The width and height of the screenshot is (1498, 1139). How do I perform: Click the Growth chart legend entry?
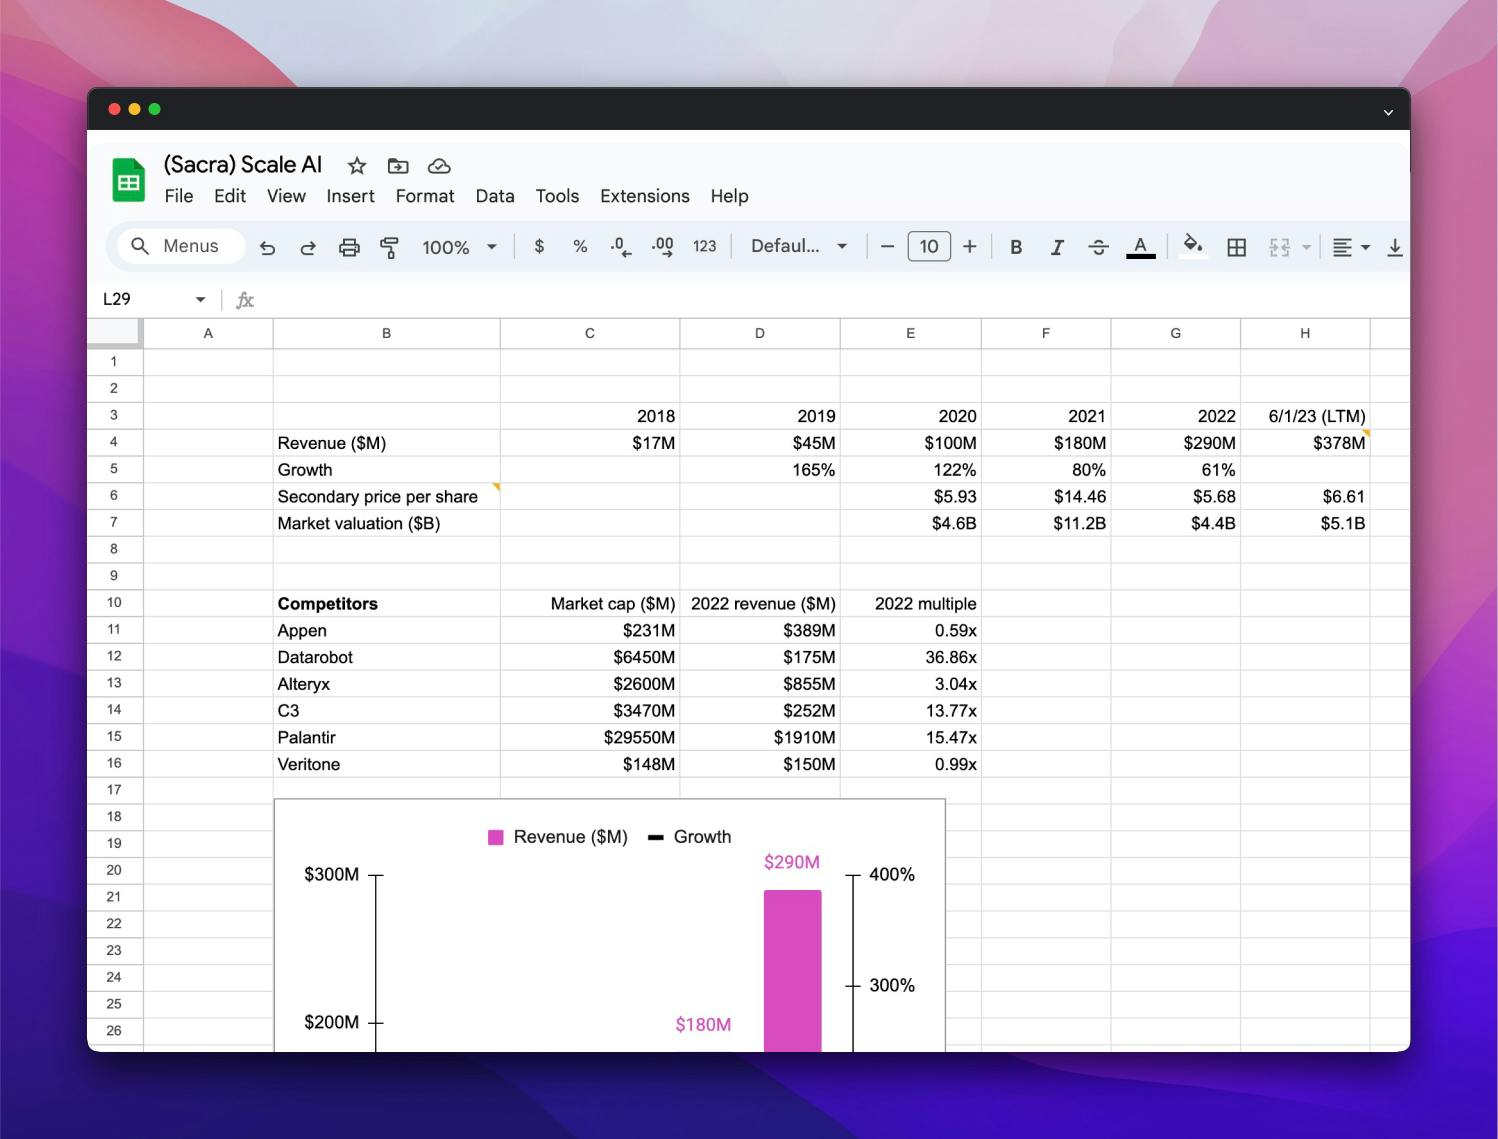(690, 837)
